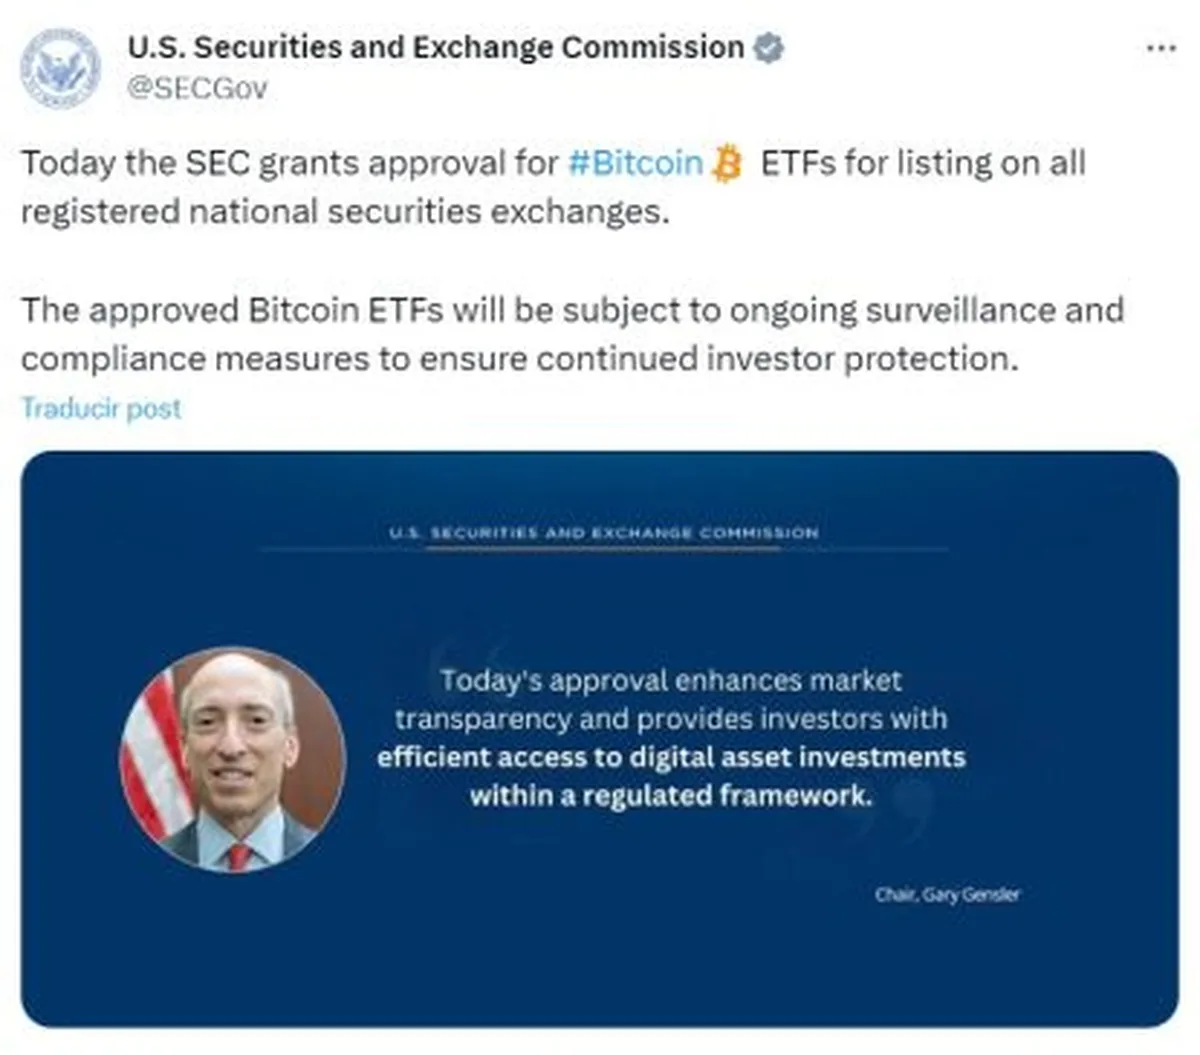Screen dimensions: 1200x1055
Task: Open the U.S. Securities and Exchange Commission profile name
Action: pos(435,47)
